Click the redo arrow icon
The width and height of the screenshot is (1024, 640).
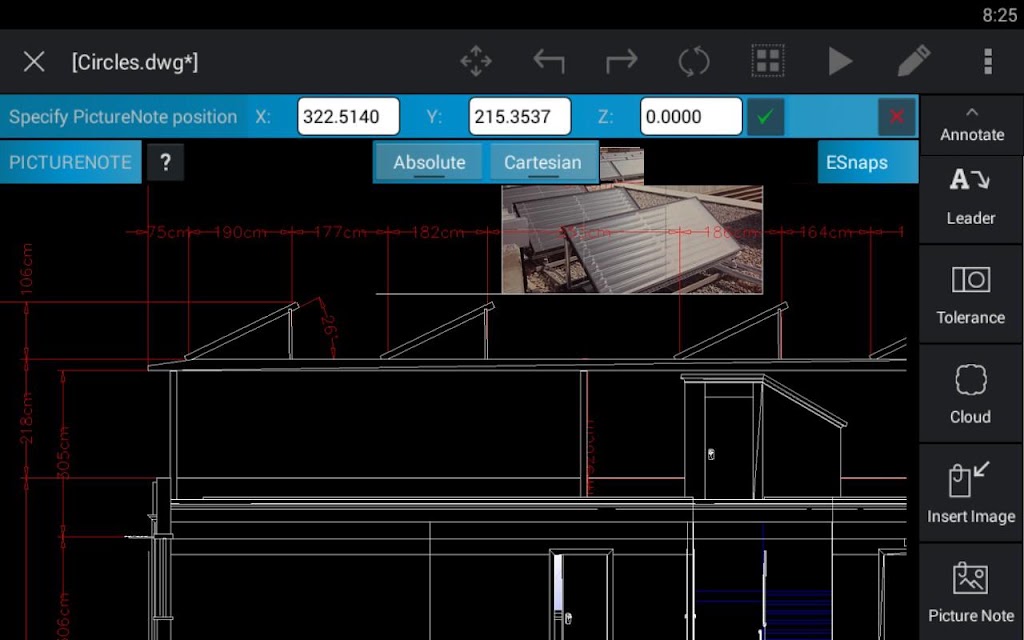click(621, 61)
